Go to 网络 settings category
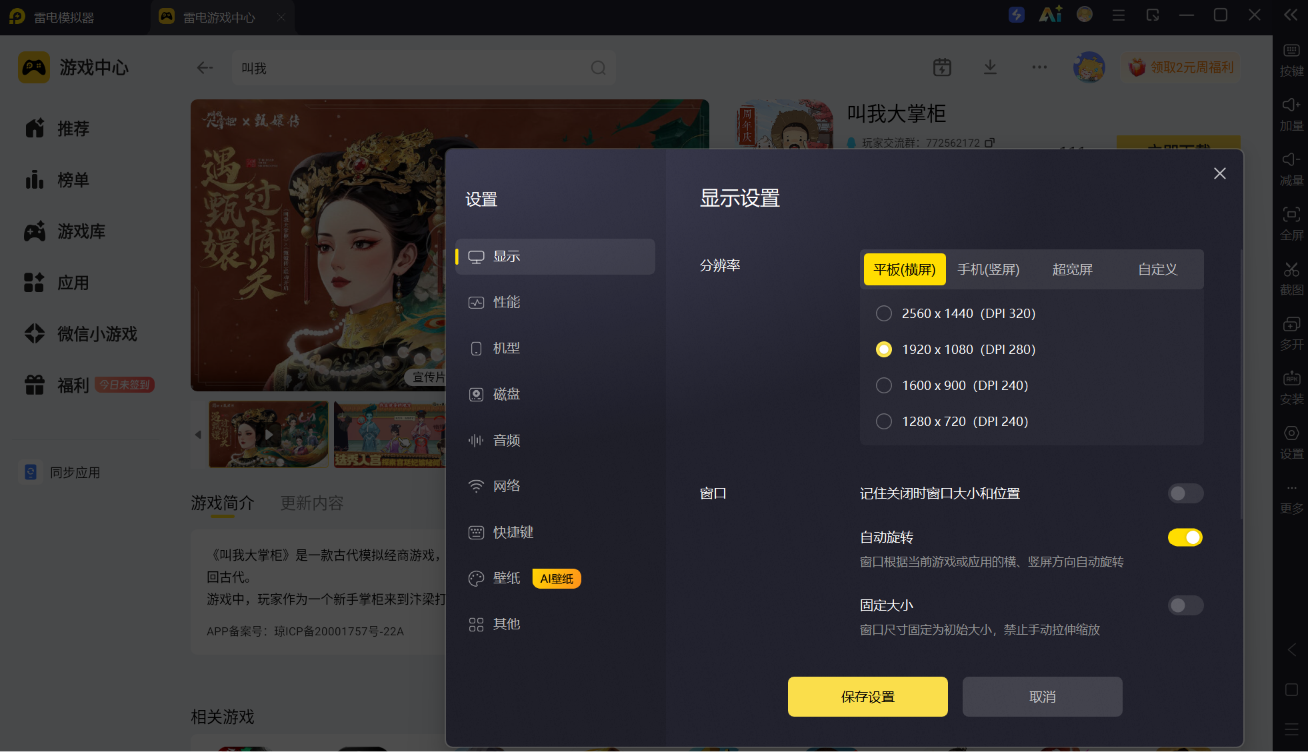The width and height of the screenshot is (1308, 752). (x=555, y=486)
